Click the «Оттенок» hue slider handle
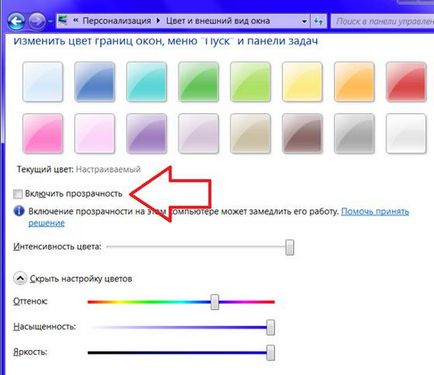 pos(215,302)
